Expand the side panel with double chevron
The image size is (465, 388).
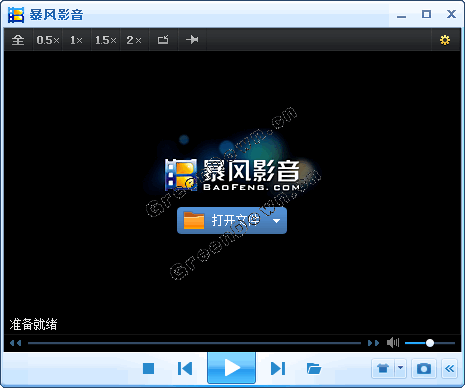point(450,368)
